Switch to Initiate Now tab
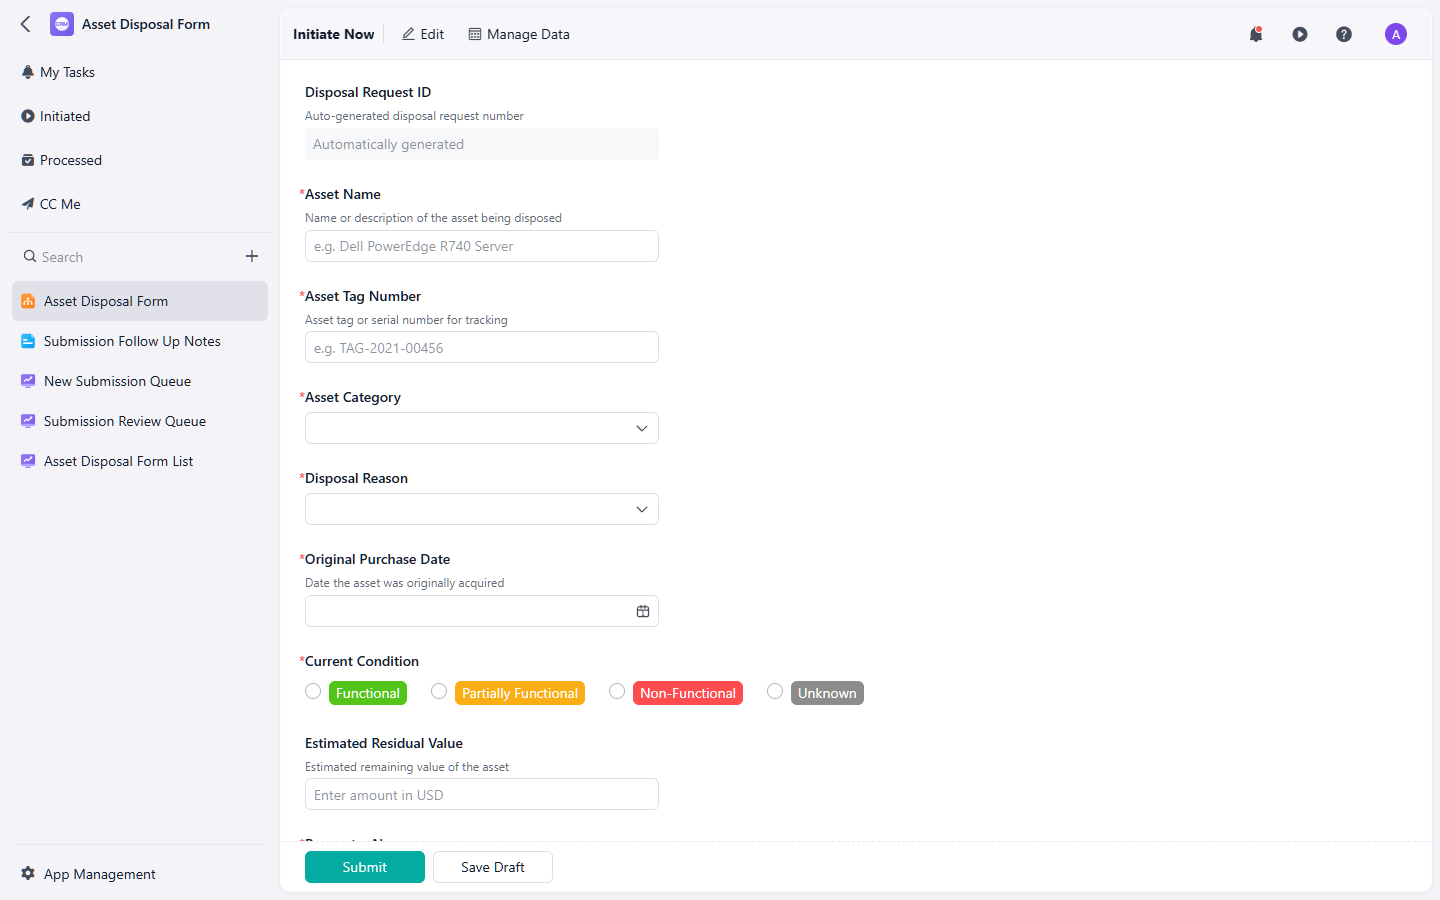This screenshot has width=1440, height=900. coord(333,34)
